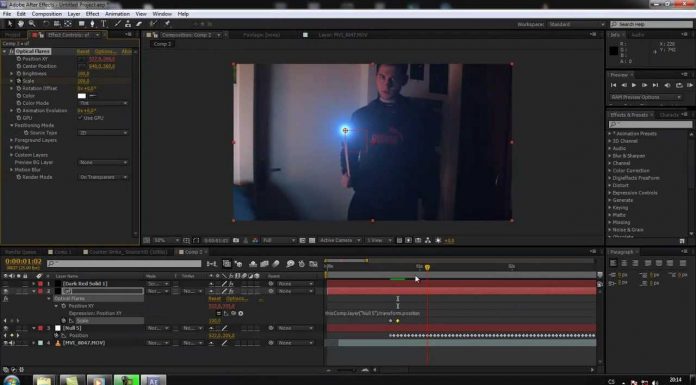Click the white Color swatch
Image resolution: width=696 pixels, height=385 pixels.
point(82,95)
